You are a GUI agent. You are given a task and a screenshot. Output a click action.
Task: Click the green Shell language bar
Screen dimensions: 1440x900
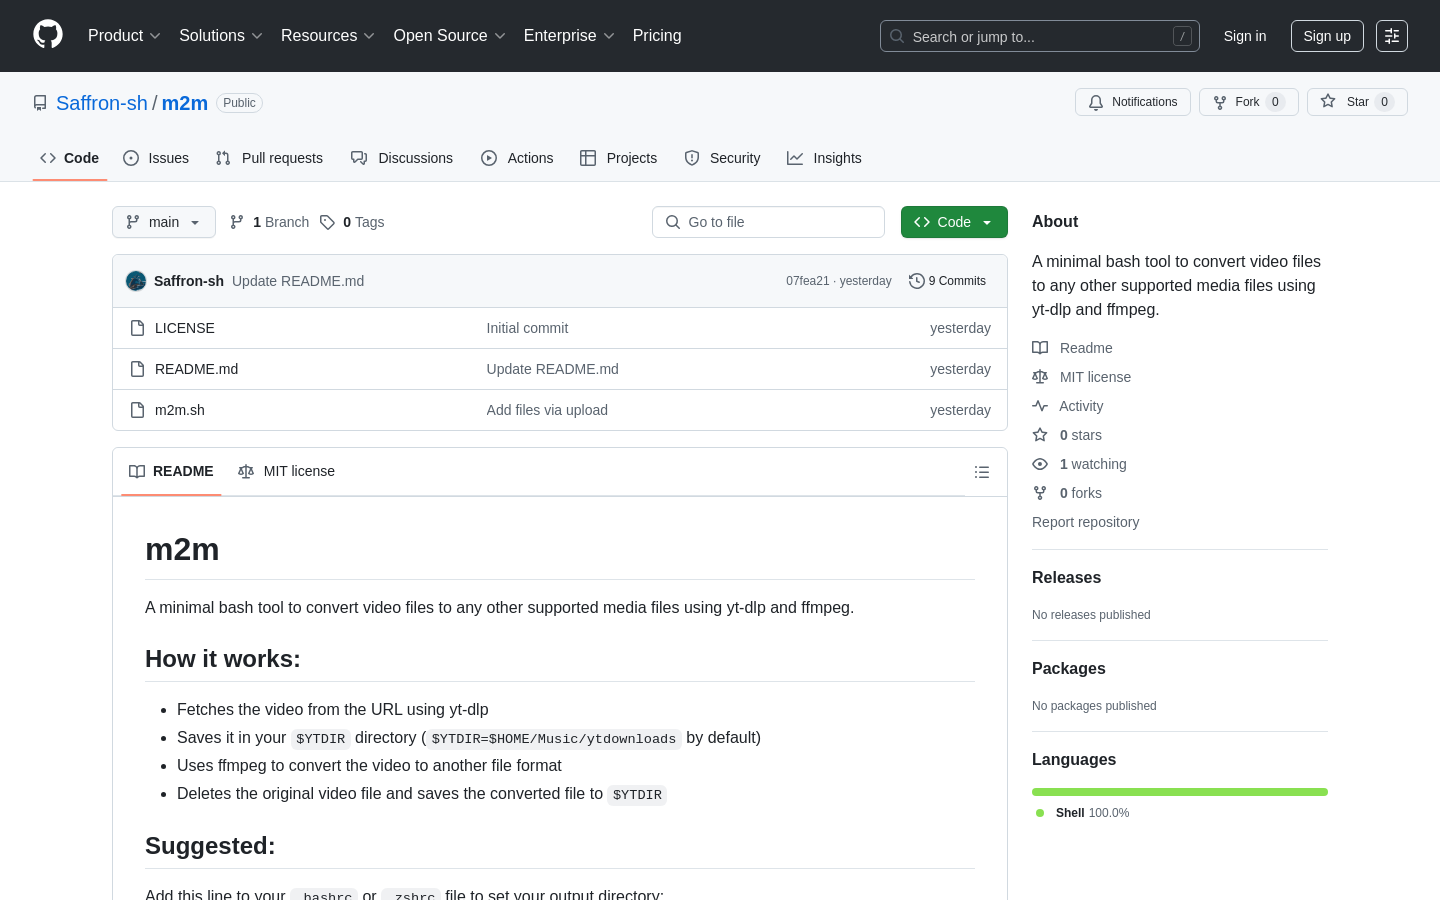click(x=1180, y=792)
